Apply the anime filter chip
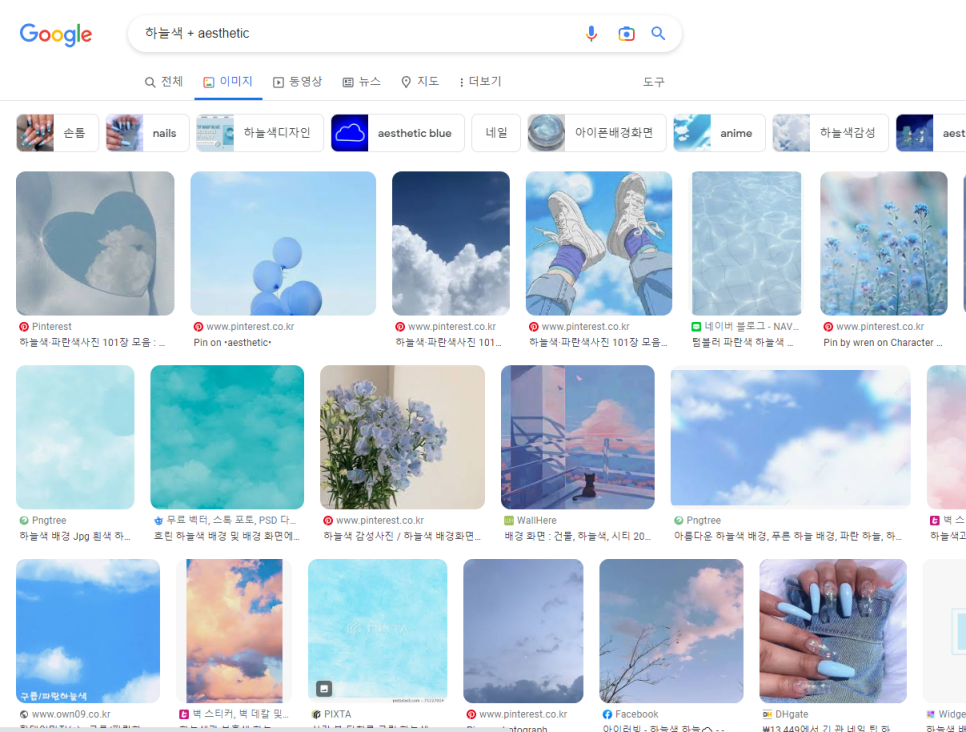966x732 pixels. tap(719, 133)
